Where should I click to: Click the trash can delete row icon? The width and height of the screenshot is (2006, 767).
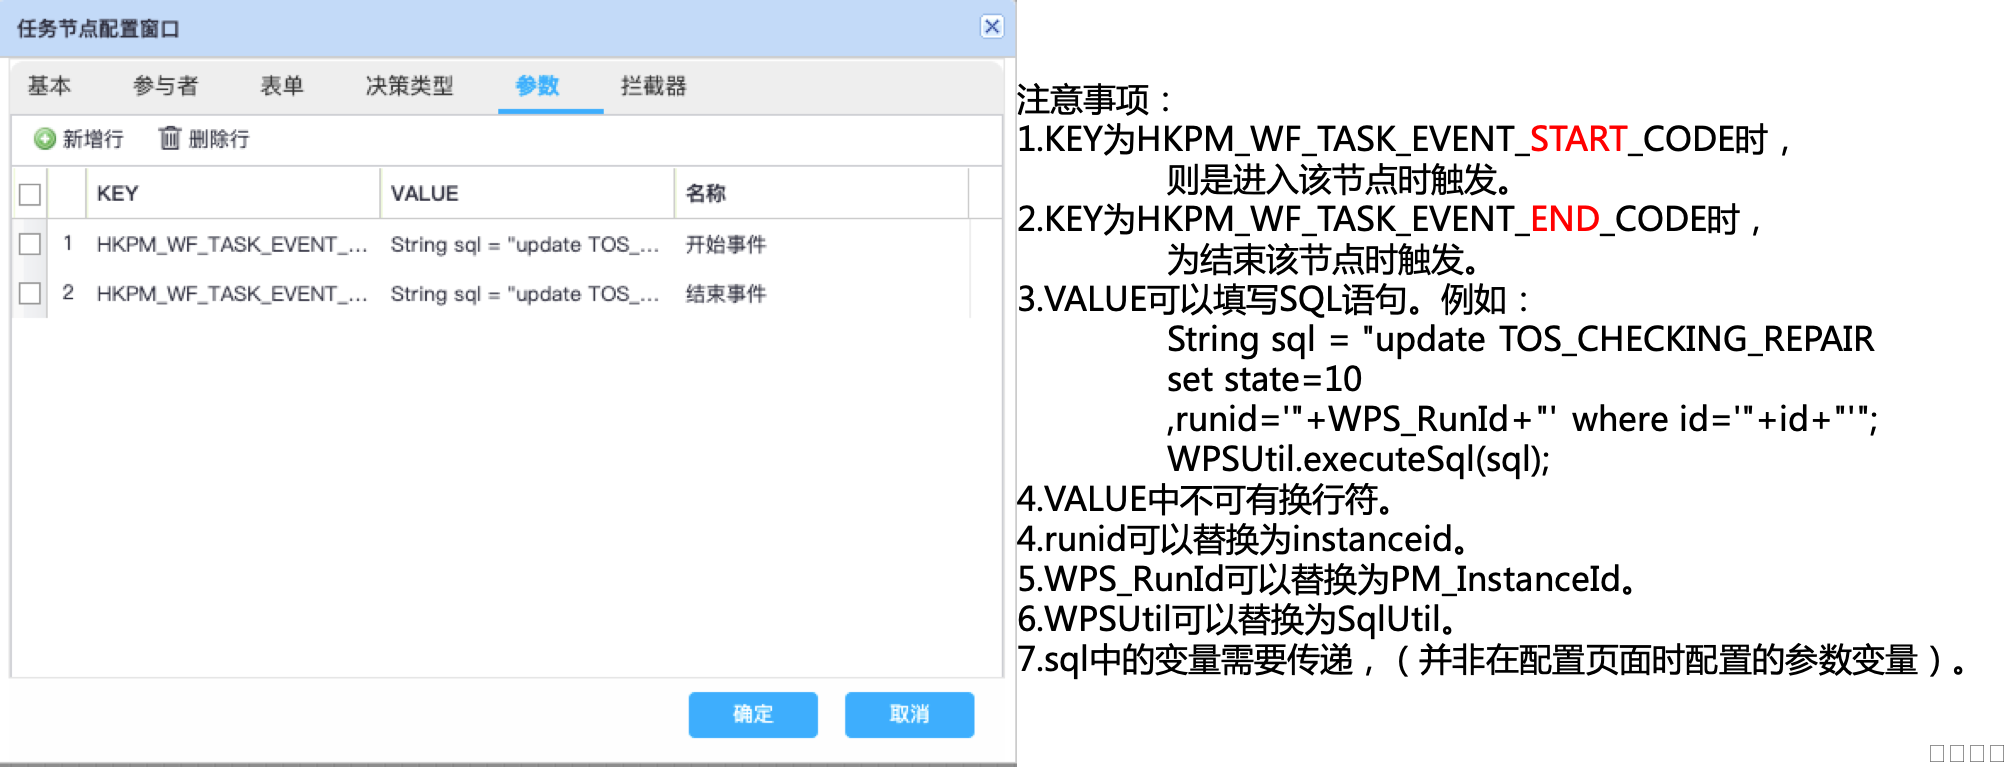170,138
